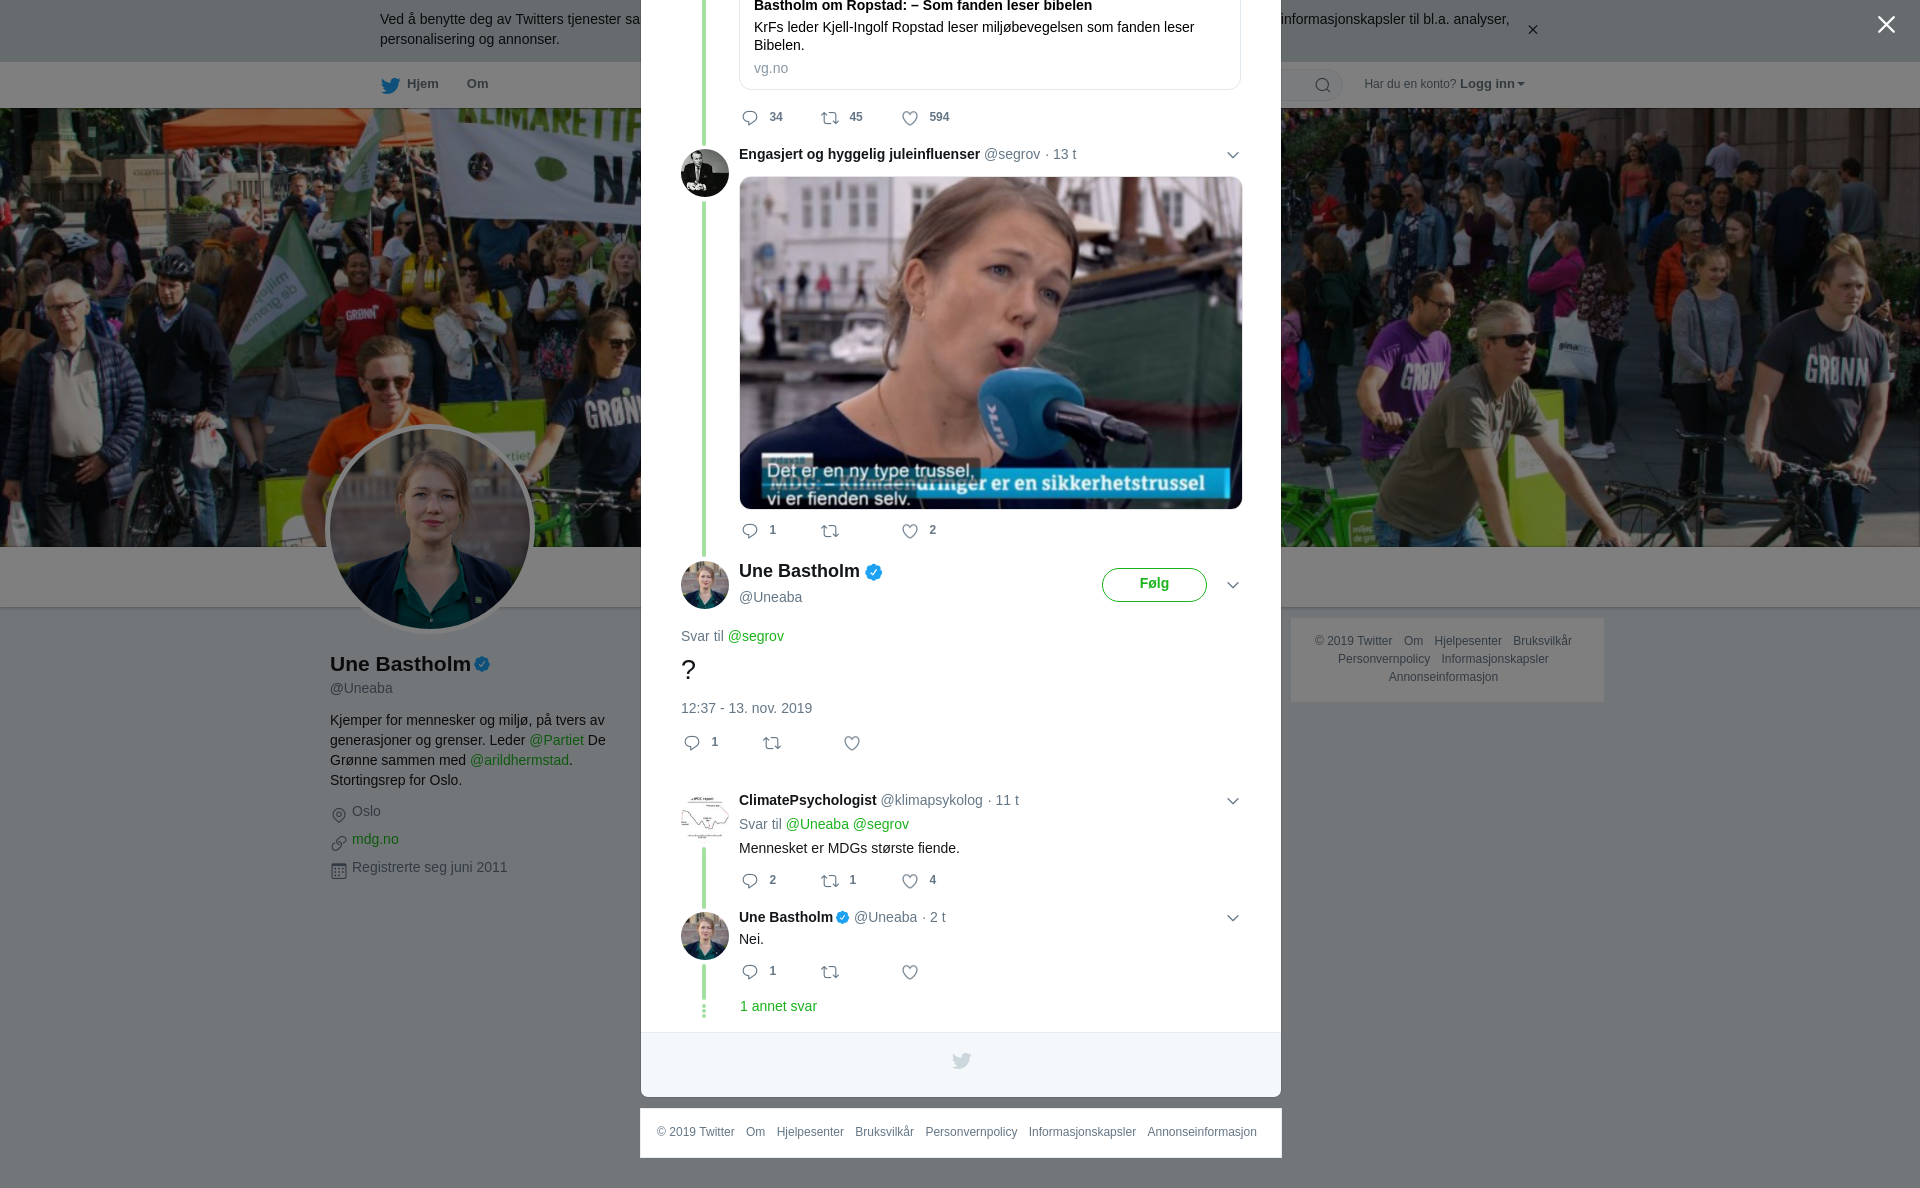Like the tweet with 594 likes
Screen dimensions: 1920x1188
click(x=910, y=118)
